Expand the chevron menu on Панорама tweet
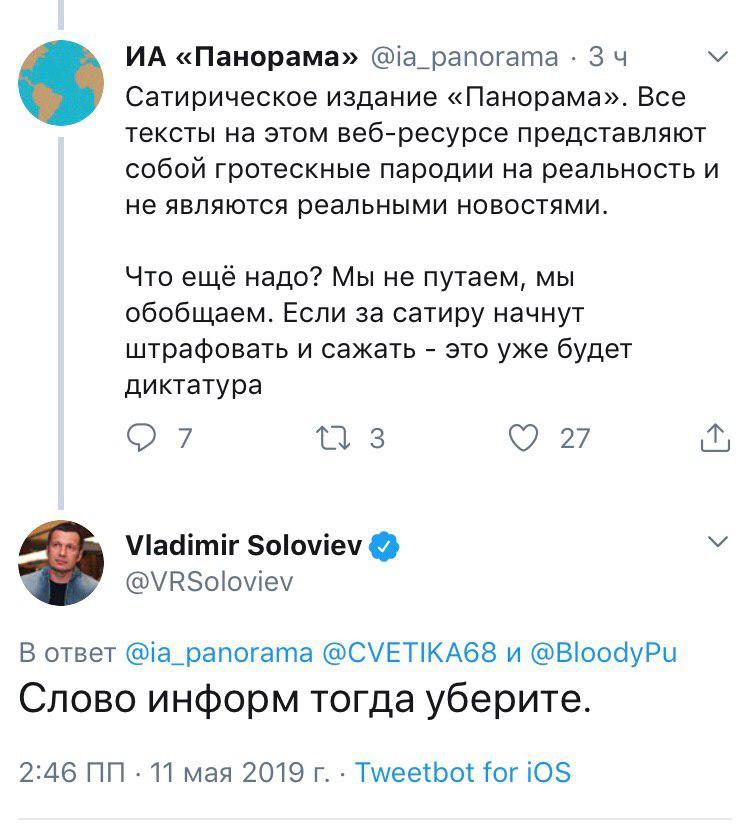 pos(717,59)
